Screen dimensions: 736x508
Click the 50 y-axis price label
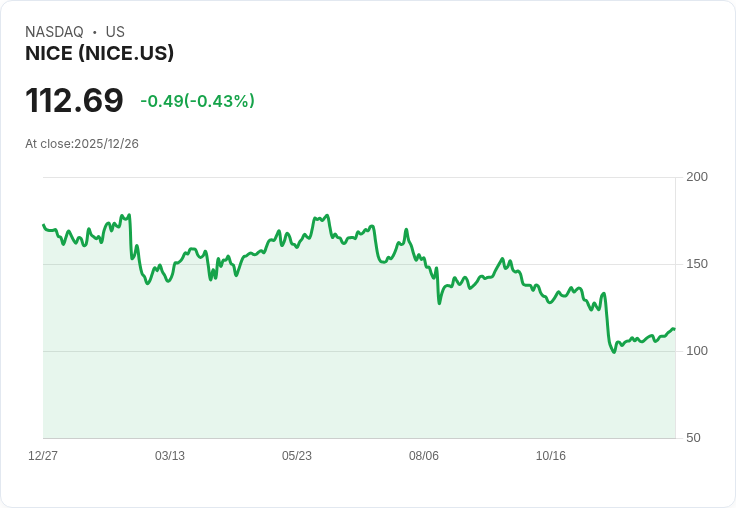(x=693, y=438)
